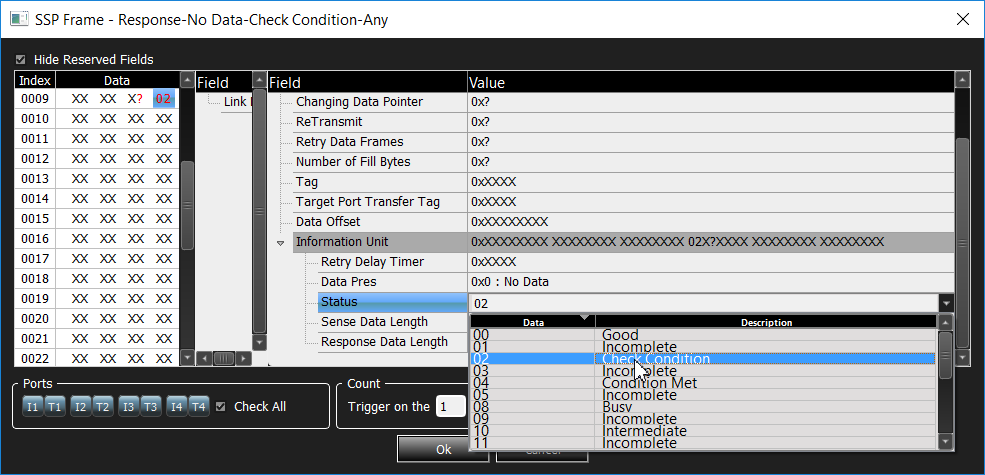Select 04 Condition Met option
The width and height of the screenshot is (985, 475).
(702, 383)
